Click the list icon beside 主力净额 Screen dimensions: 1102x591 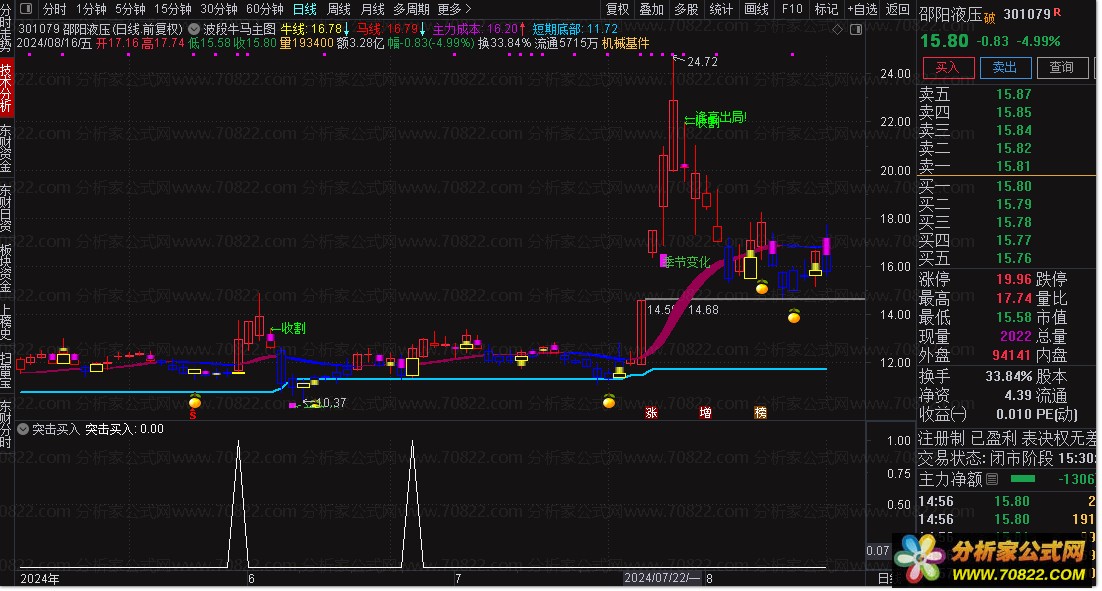[992, 479]
